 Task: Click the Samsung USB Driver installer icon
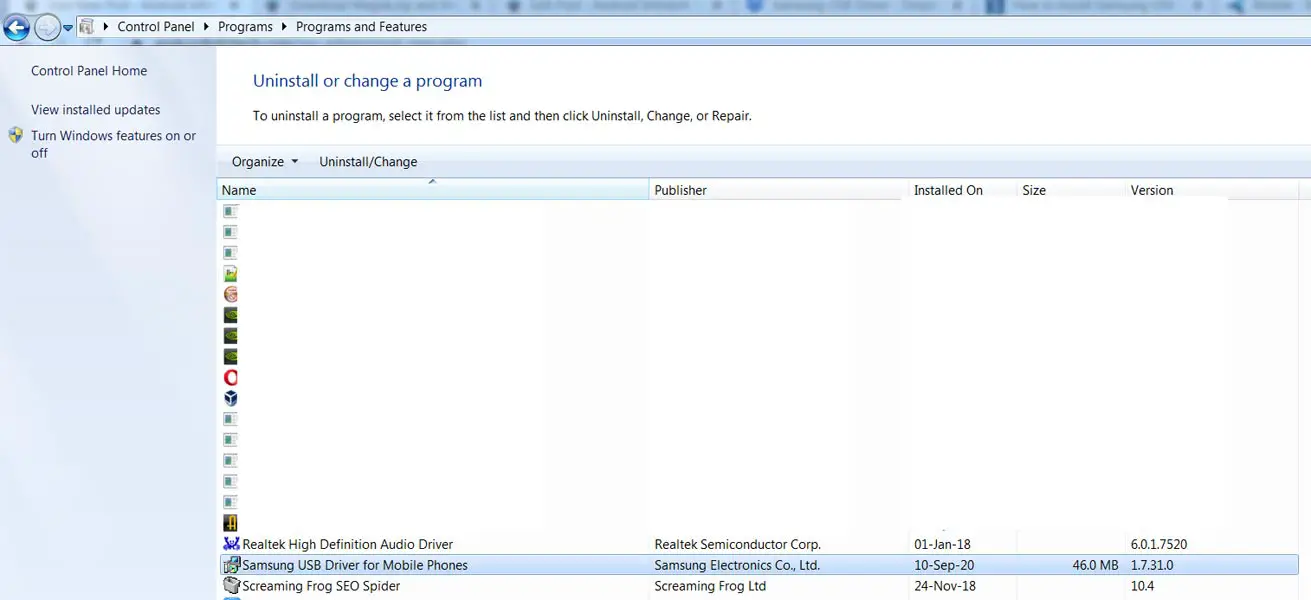tap(231, 565)
